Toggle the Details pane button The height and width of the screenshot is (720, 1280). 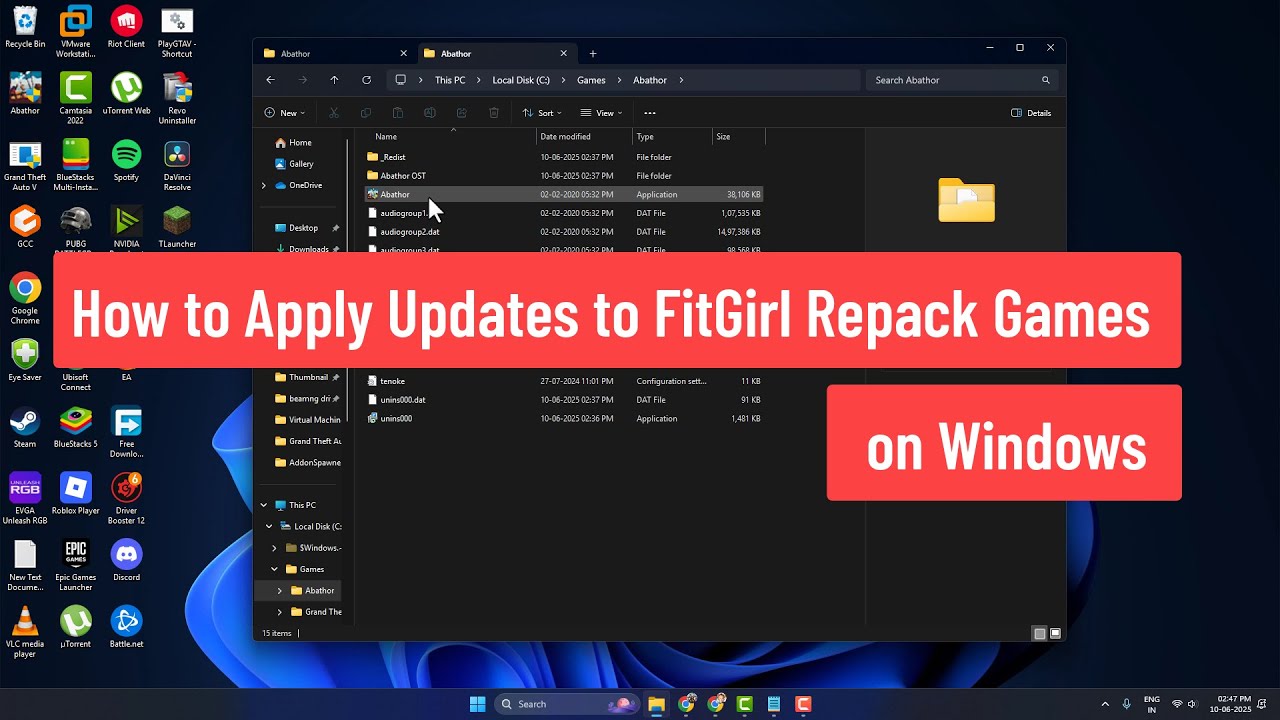[x=1031, y=113]
